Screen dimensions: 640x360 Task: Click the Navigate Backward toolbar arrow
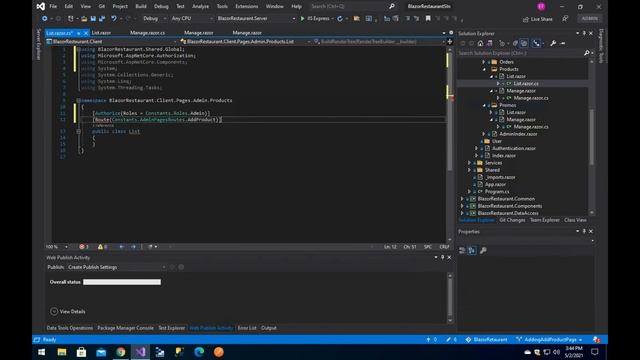tap(44, 18)
